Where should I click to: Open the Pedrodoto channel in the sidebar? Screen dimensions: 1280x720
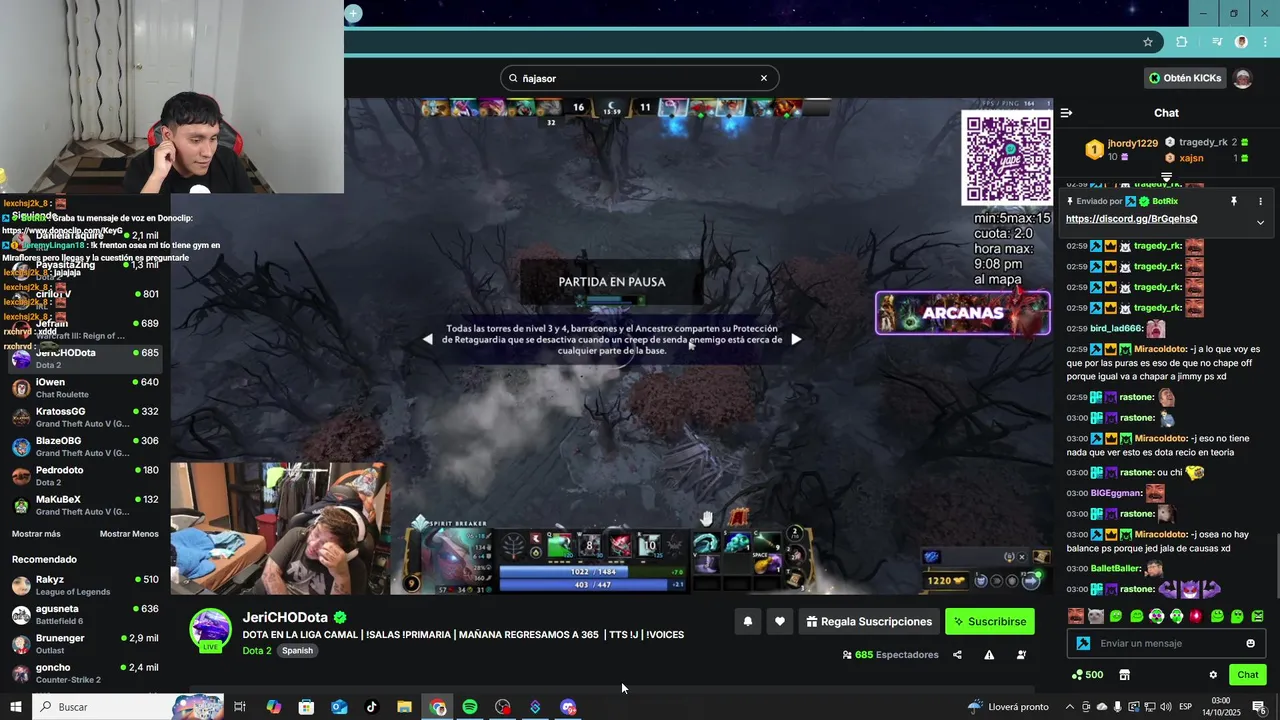[85, 476]
